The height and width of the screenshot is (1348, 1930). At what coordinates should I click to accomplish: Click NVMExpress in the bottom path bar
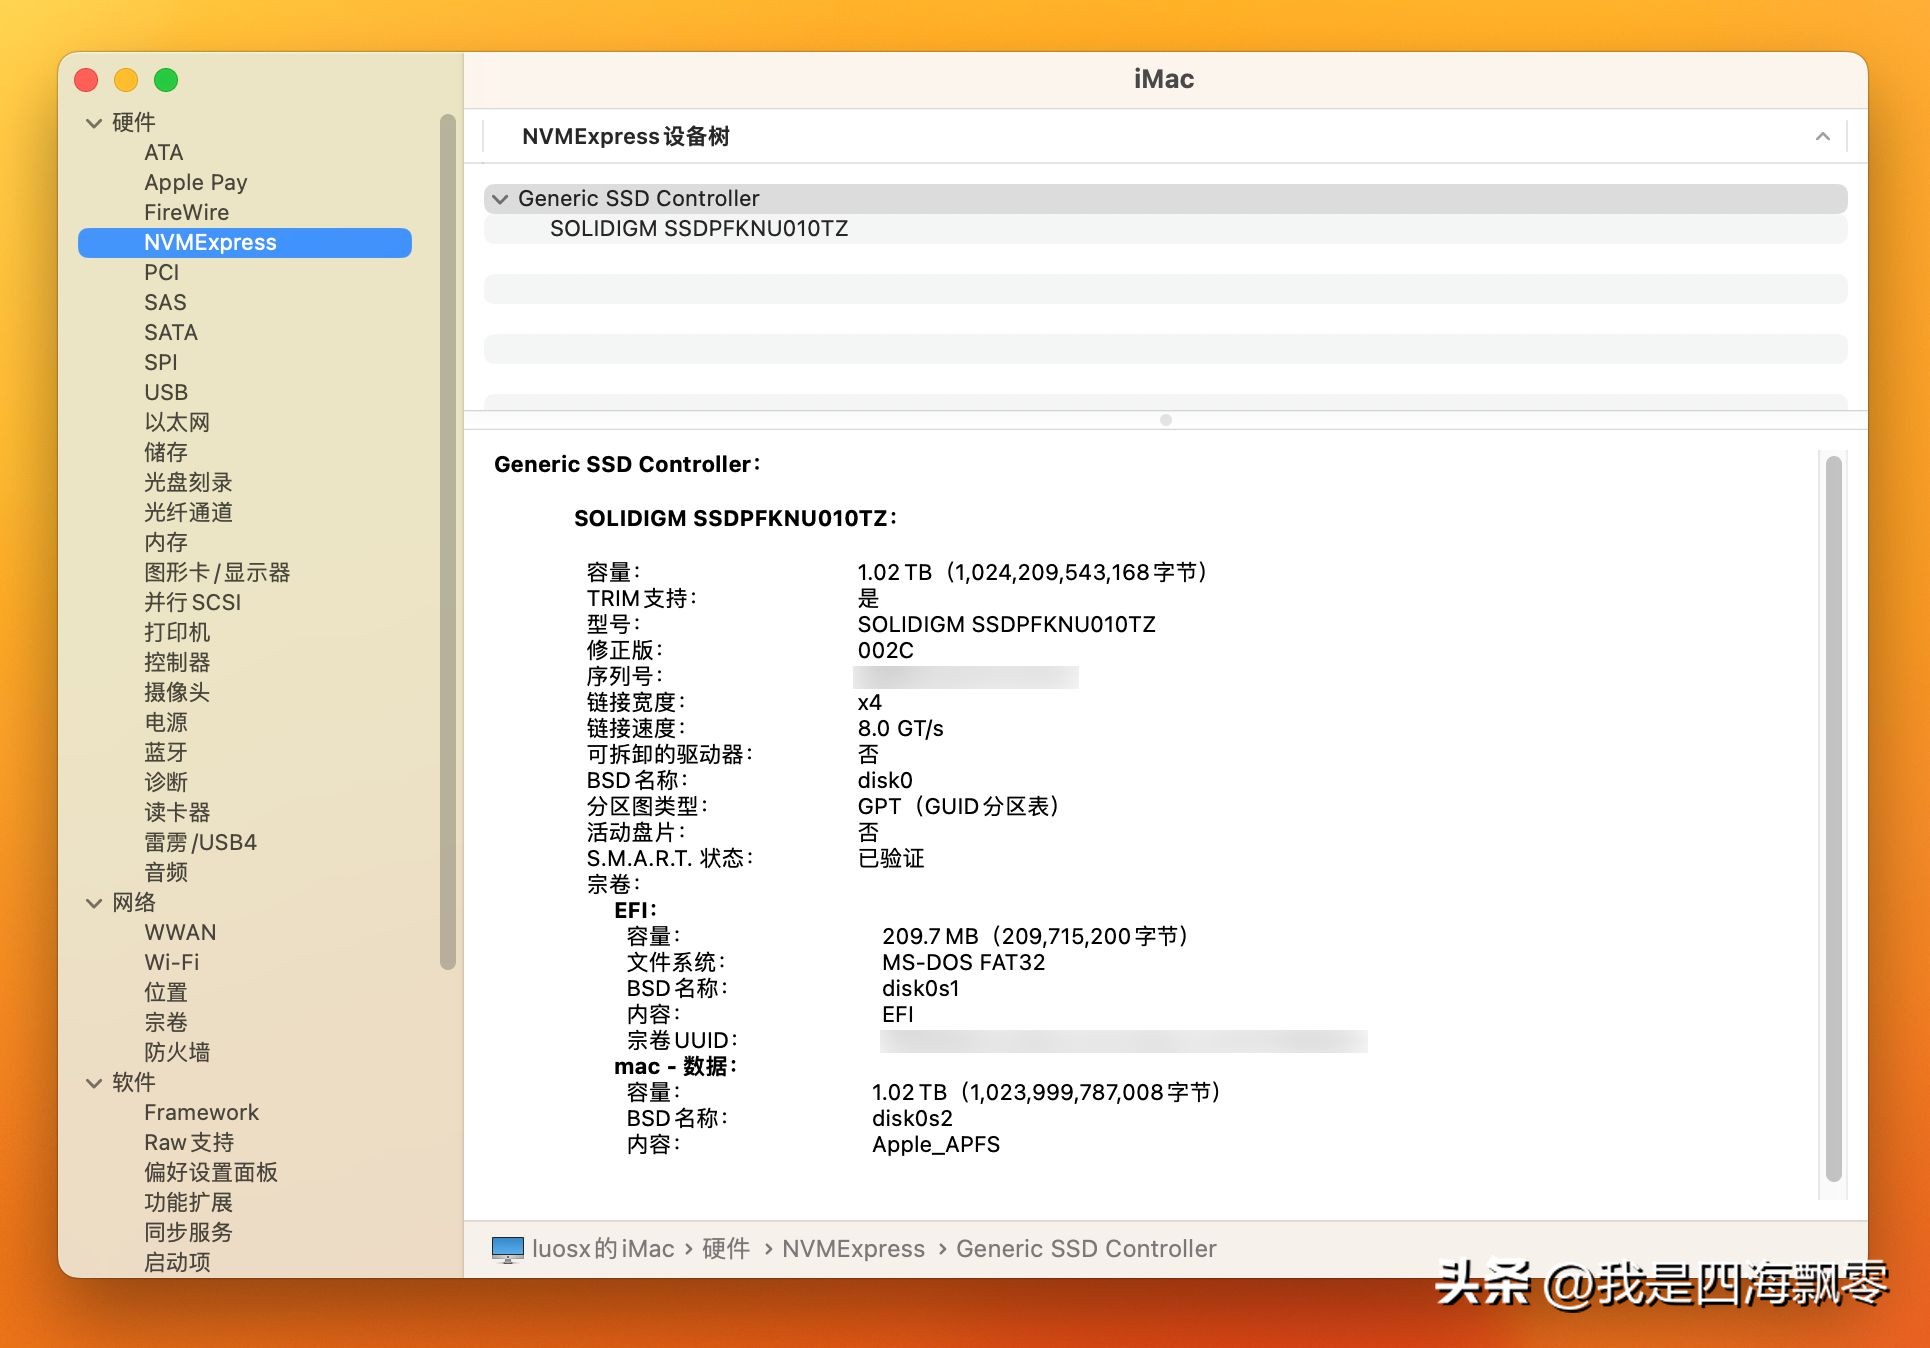point(853,1248)
